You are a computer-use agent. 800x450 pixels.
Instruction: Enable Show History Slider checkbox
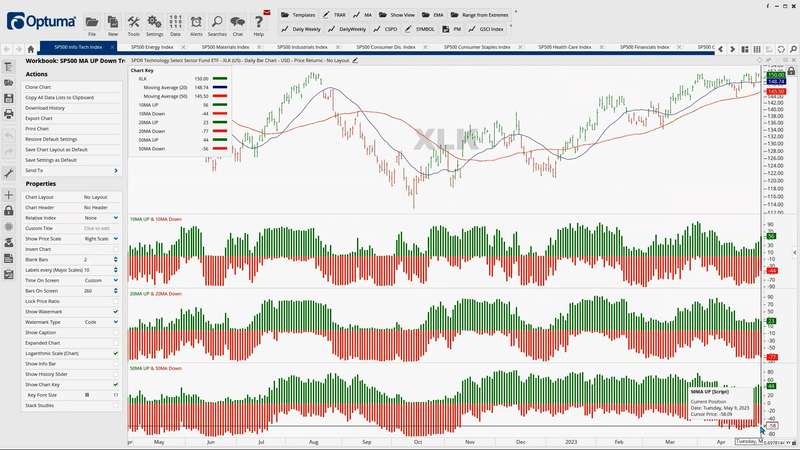(116, 374)
